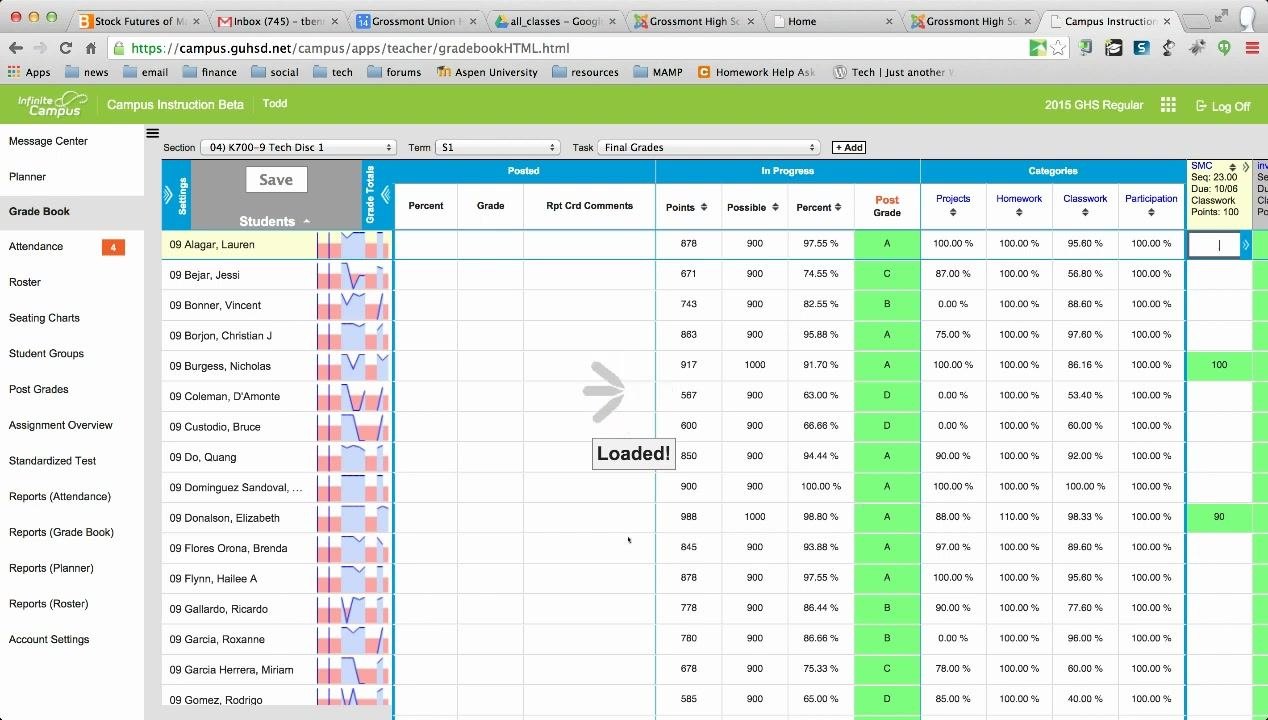1268x720 pixels.
Task: Go to browser home page
Action: coord(90,48)
